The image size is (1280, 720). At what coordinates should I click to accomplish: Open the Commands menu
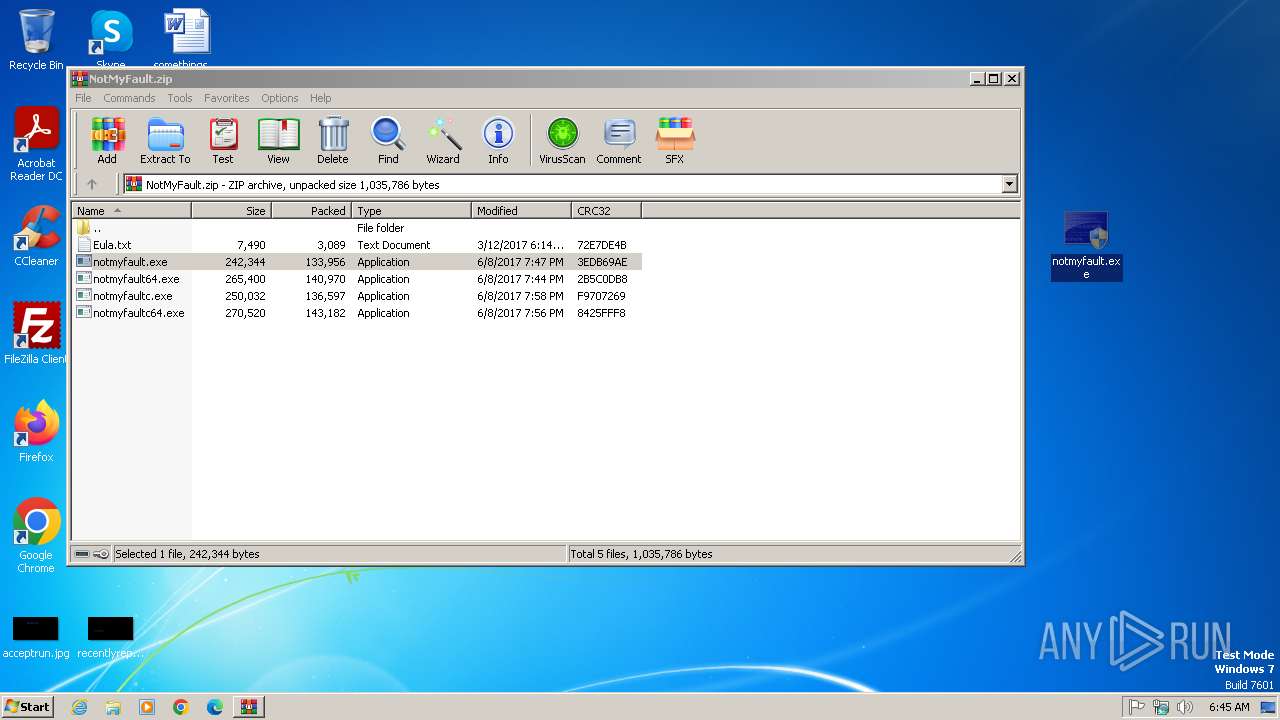129,98
